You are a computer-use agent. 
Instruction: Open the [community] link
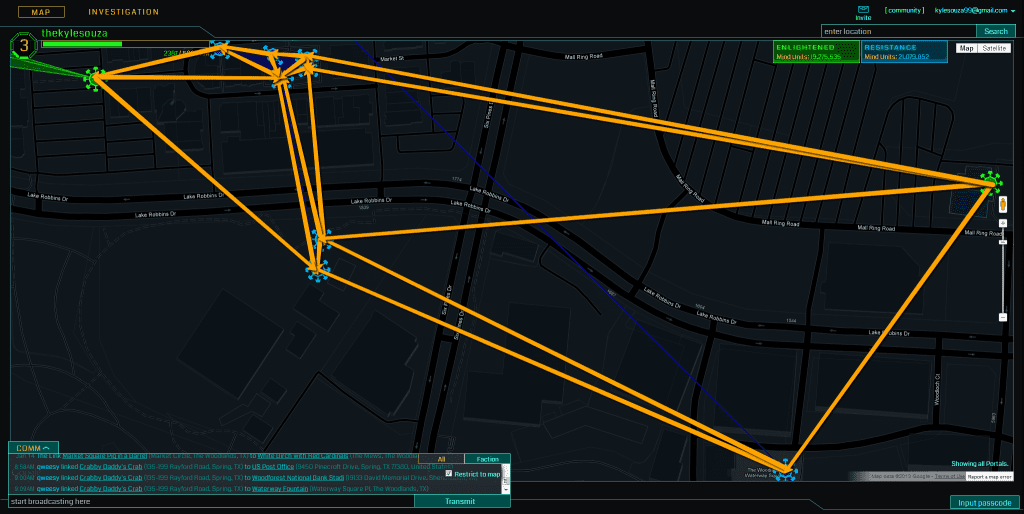pos(904,10)
